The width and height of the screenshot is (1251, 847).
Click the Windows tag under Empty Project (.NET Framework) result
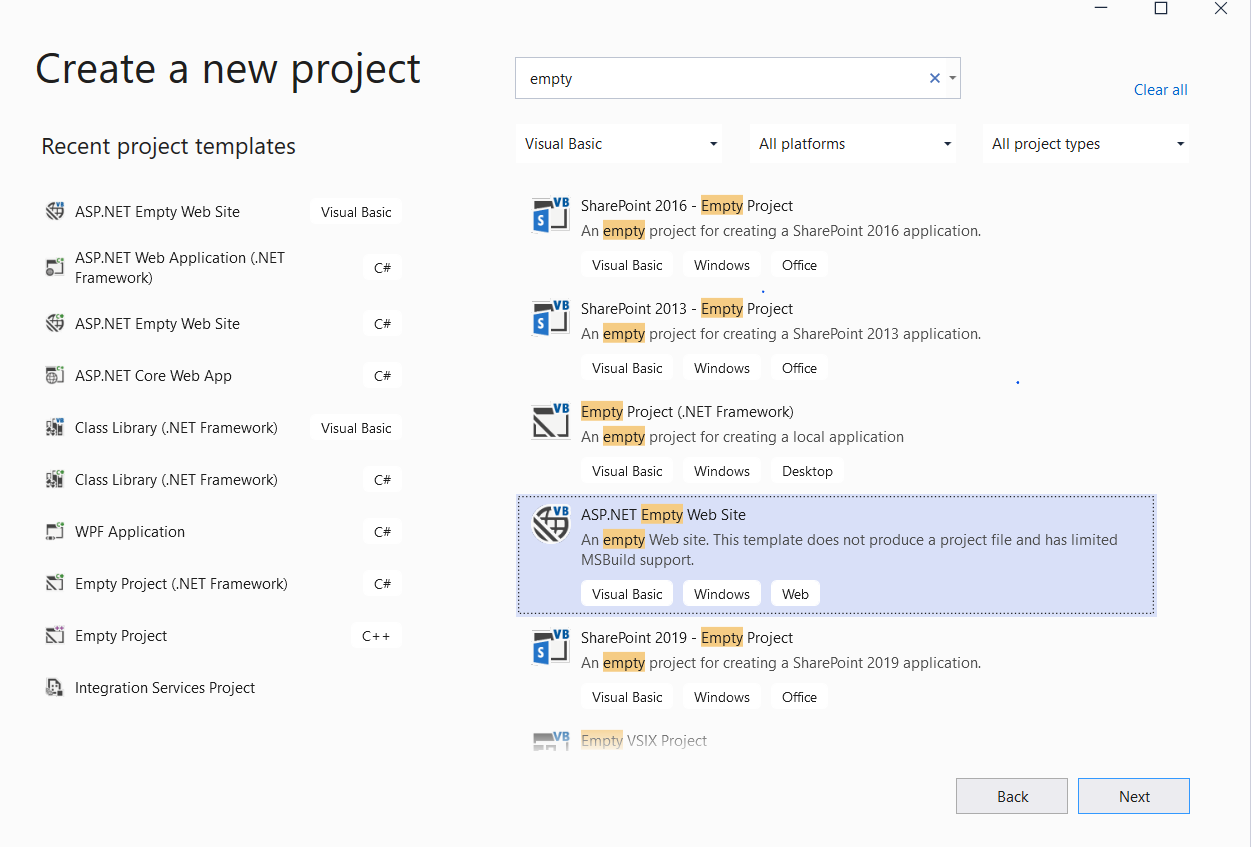[x=722, y=471]
